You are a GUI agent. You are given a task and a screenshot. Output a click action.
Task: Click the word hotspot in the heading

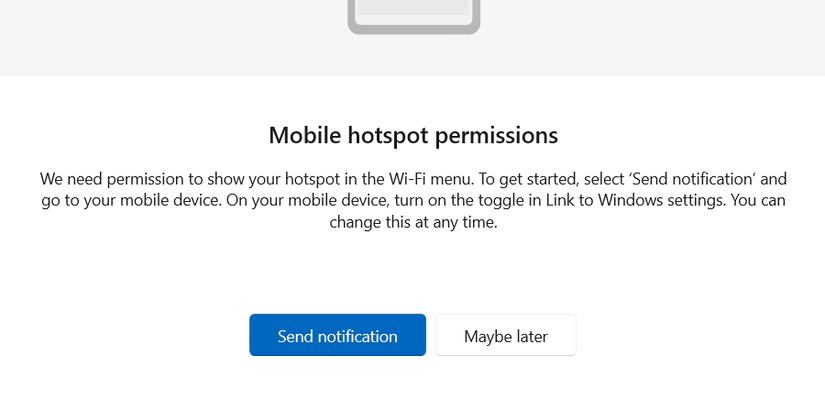click(388, 135)
